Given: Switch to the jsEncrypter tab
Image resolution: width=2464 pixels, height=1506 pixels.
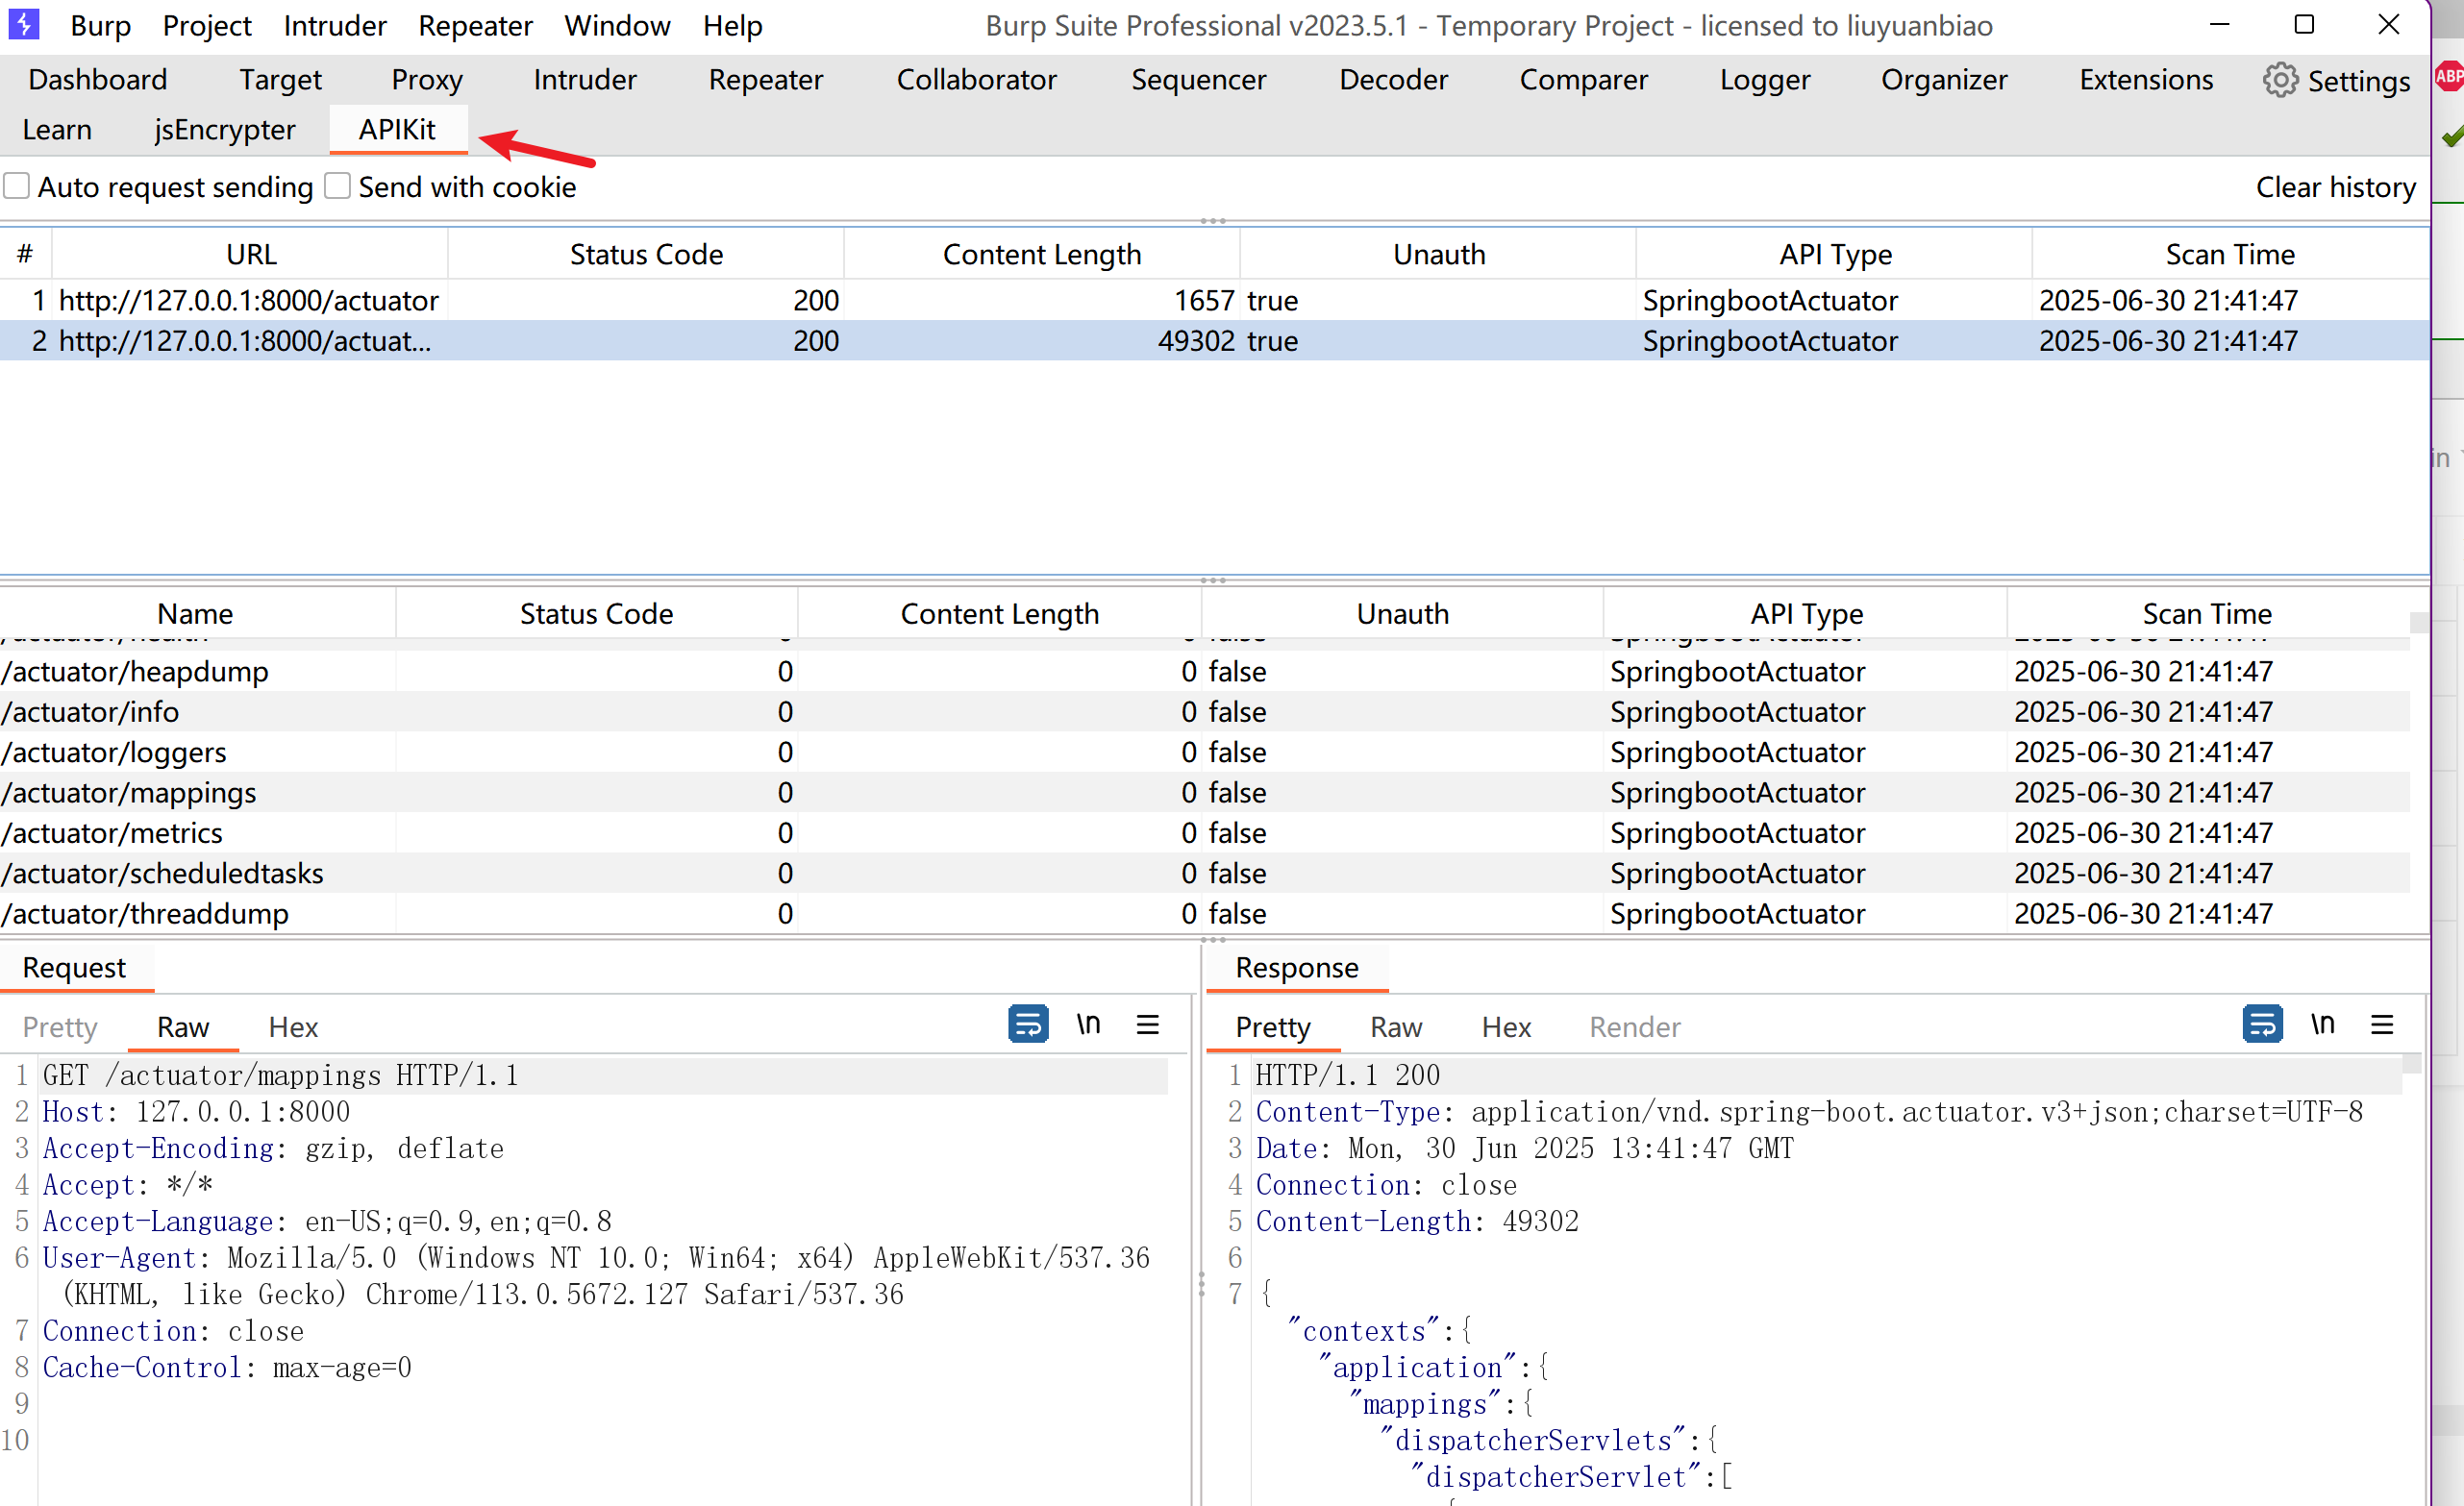Looking at the screenshot, I should (224, 130).
